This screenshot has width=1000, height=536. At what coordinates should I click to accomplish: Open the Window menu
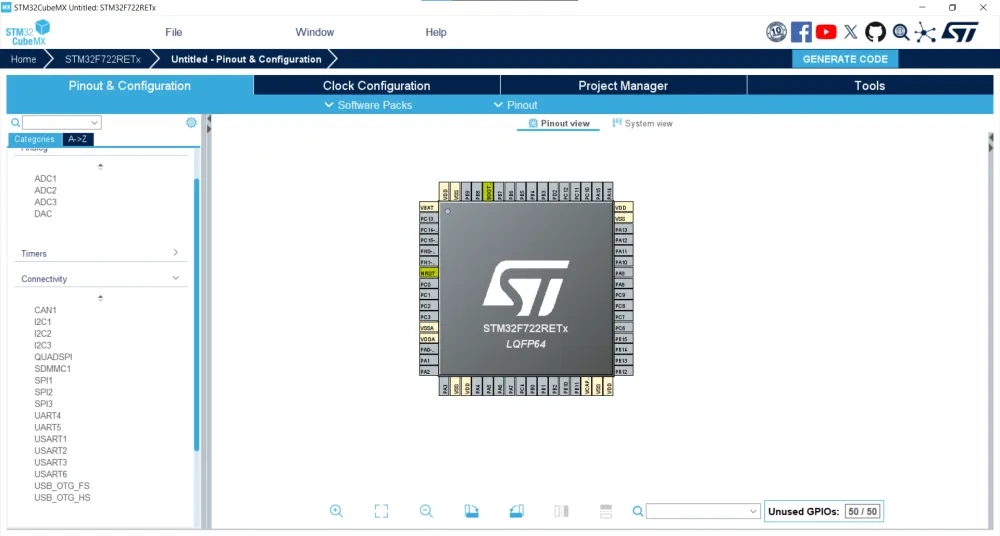314,32
